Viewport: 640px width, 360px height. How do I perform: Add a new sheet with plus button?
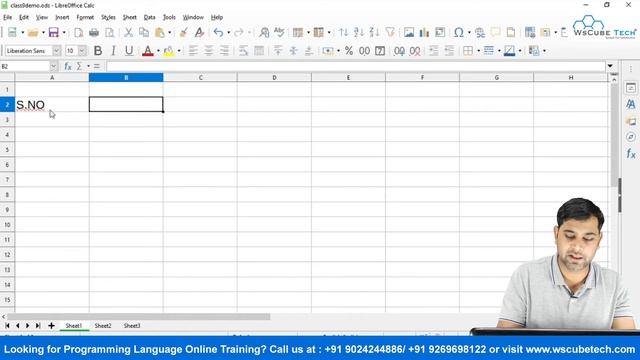(51, 326)
